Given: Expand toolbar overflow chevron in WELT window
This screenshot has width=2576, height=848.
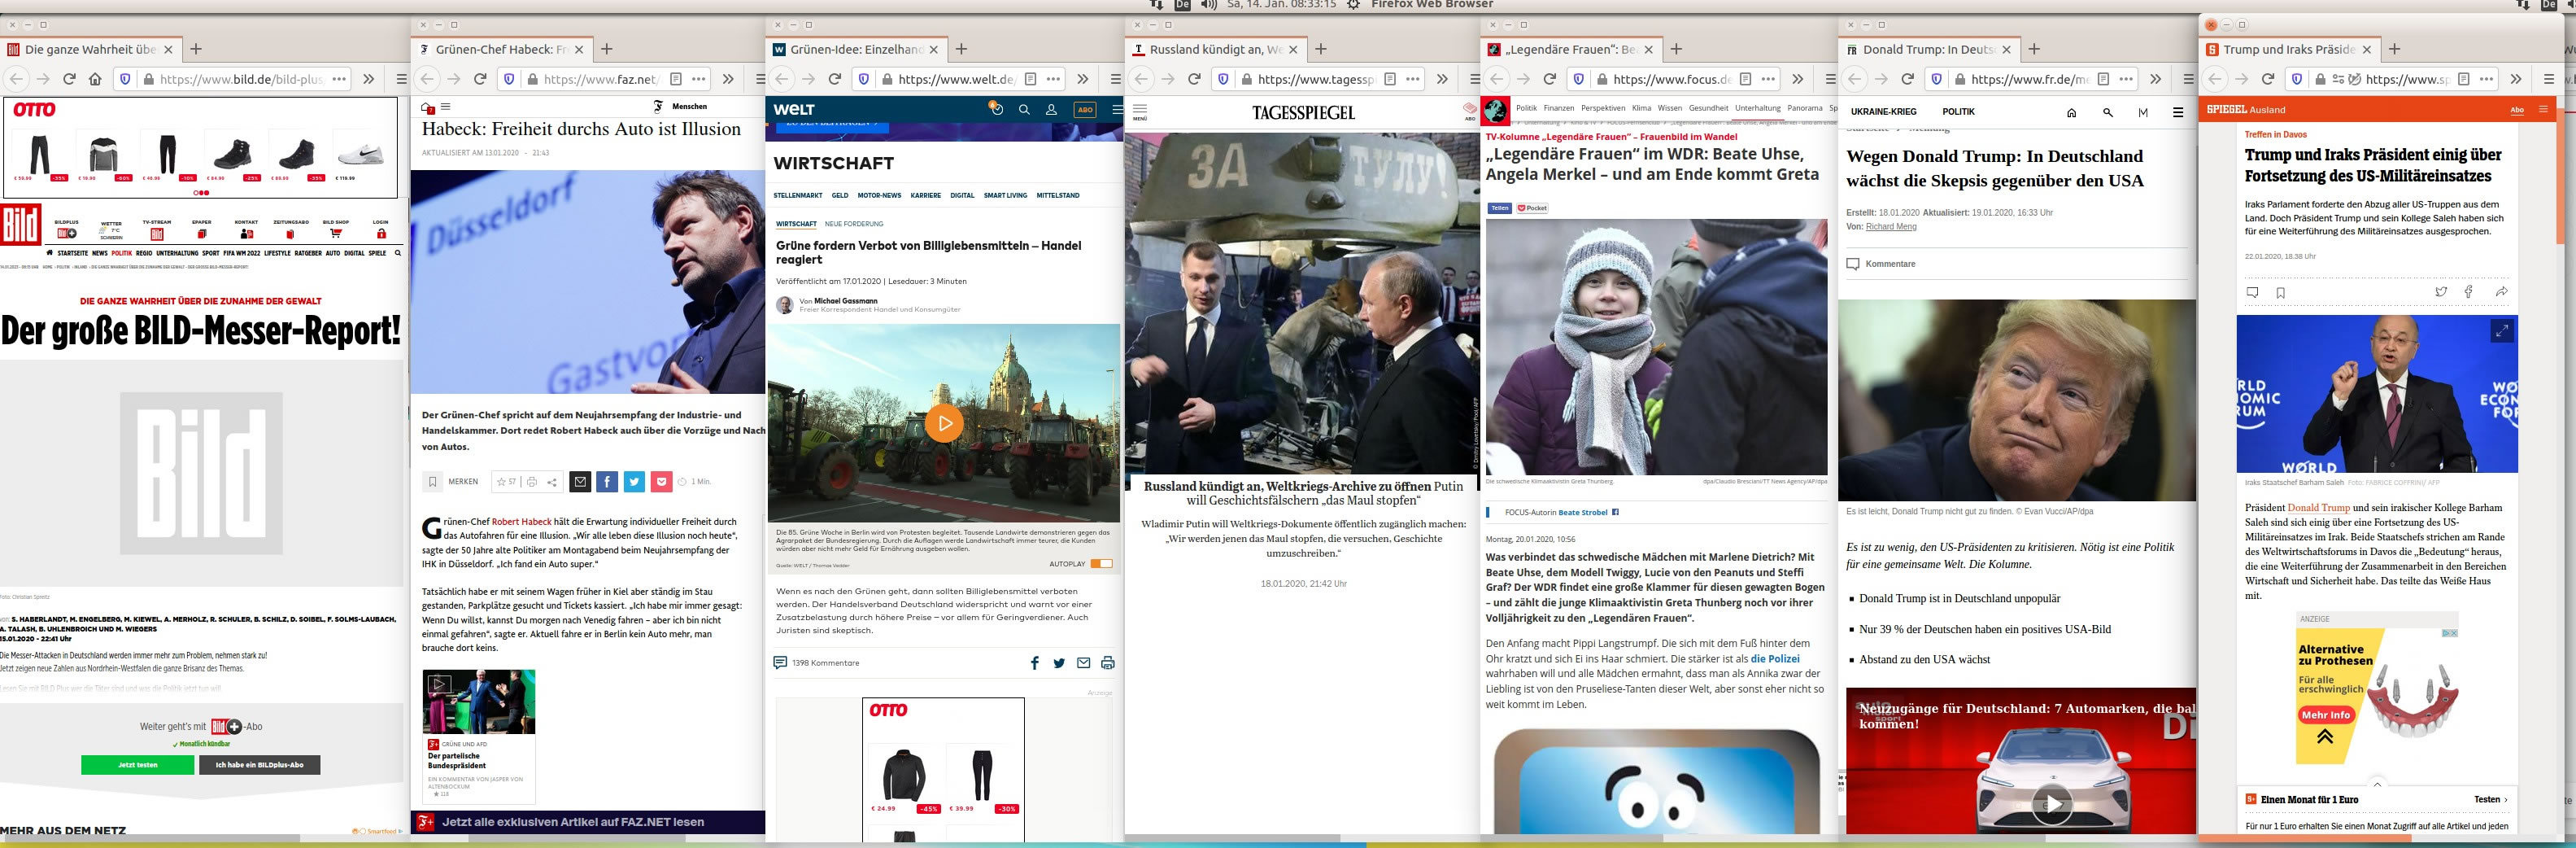Looking at the screenshot, I should click(1083, 79).
